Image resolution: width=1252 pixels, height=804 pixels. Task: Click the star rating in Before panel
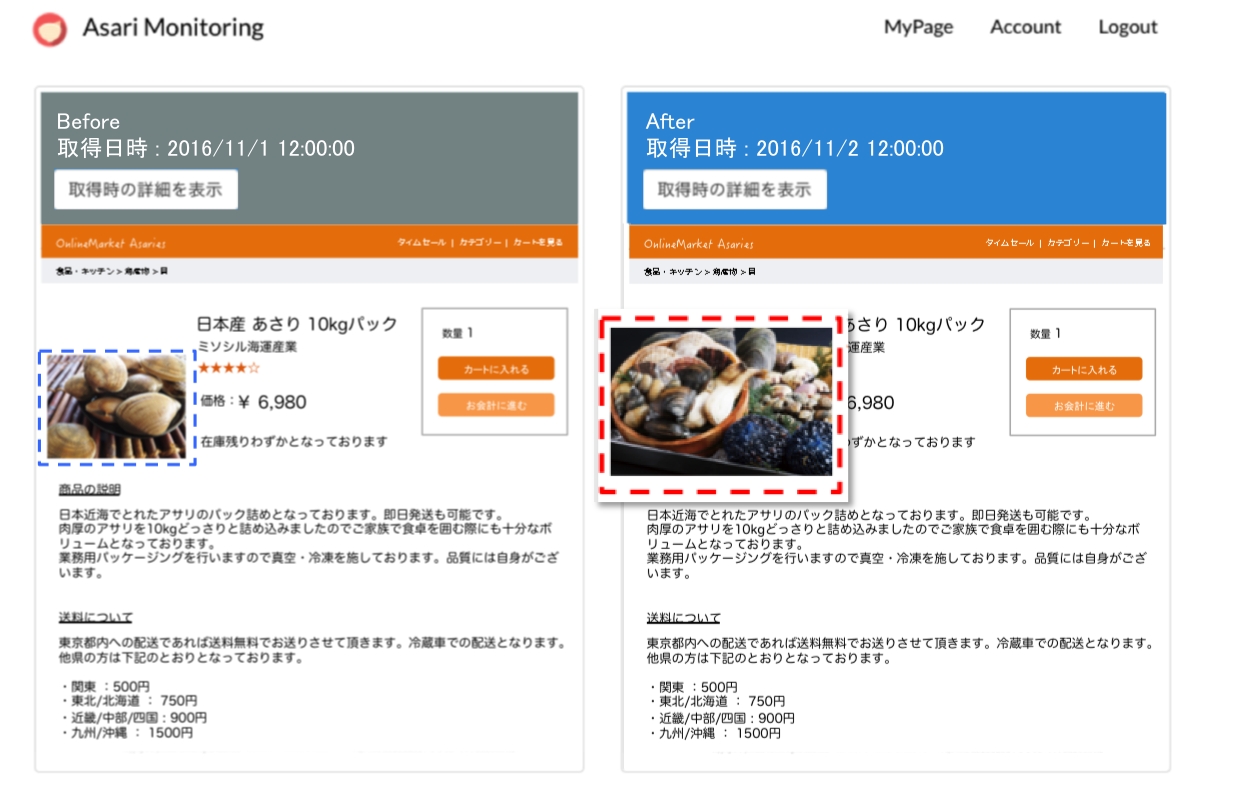229,368
